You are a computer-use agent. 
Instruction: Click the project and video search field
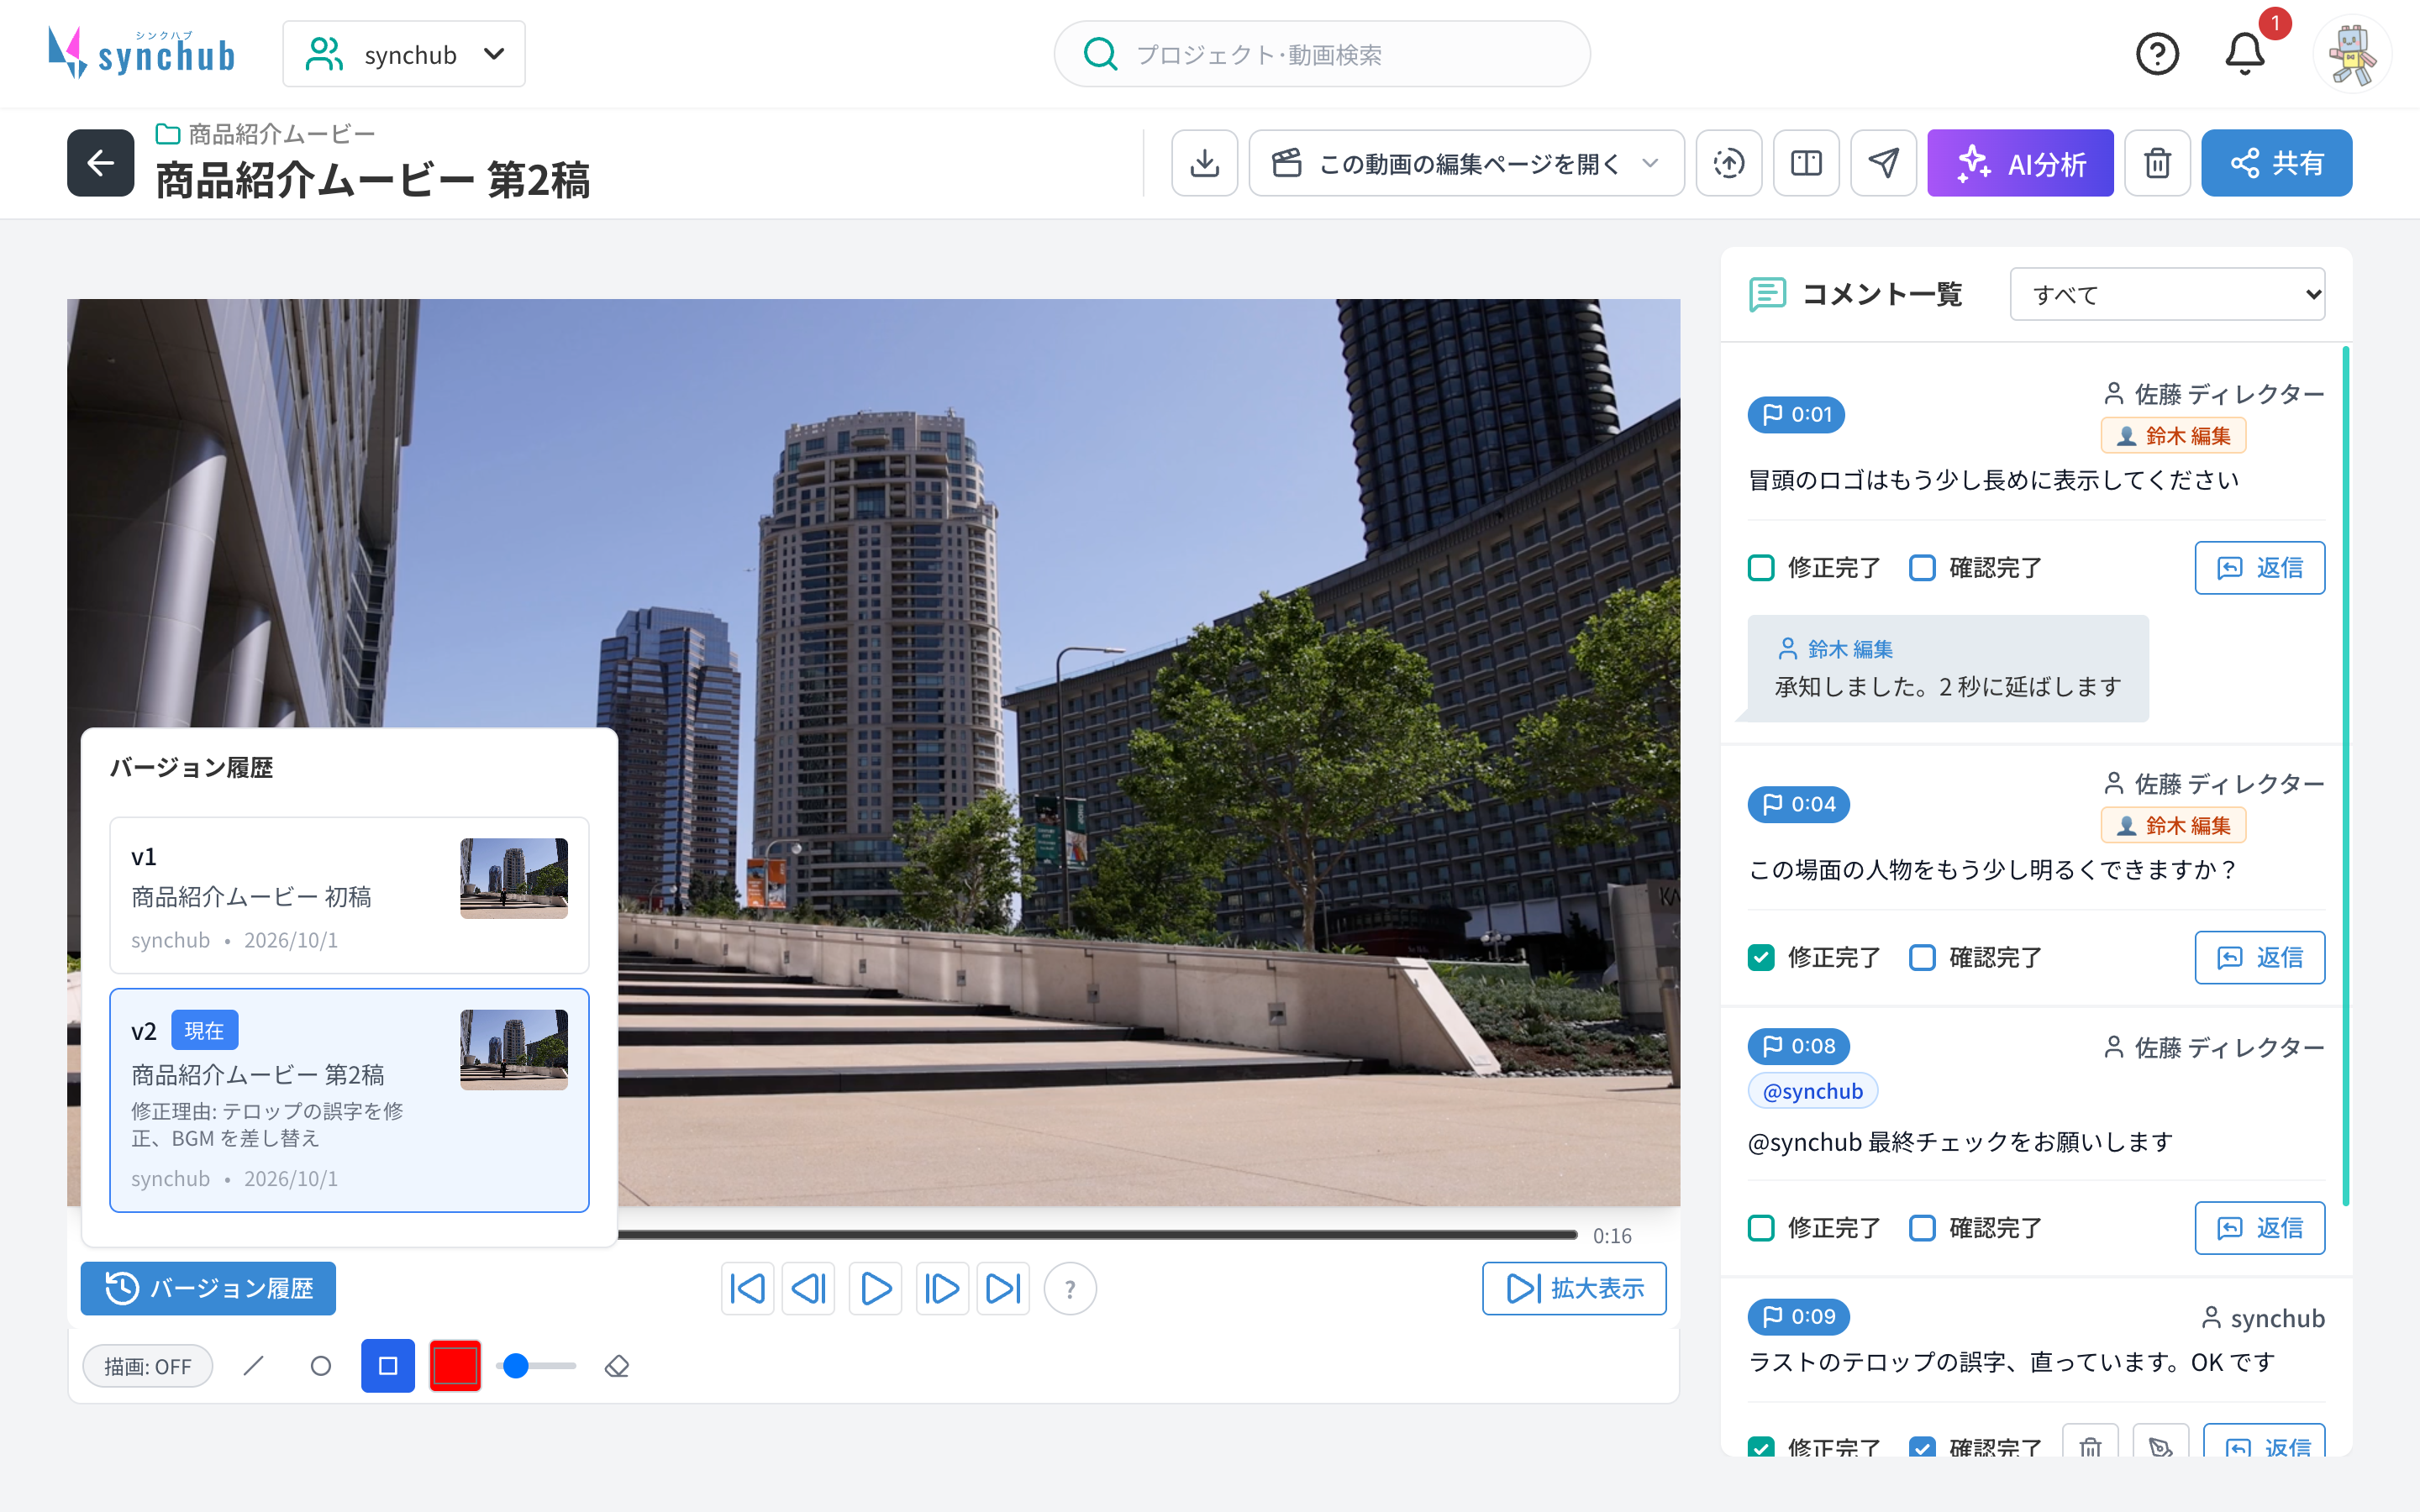(1321, 54)
